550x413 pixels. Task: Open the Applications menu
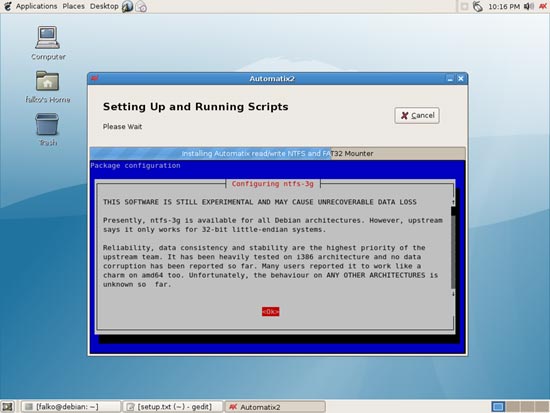(x=36, y=6)
